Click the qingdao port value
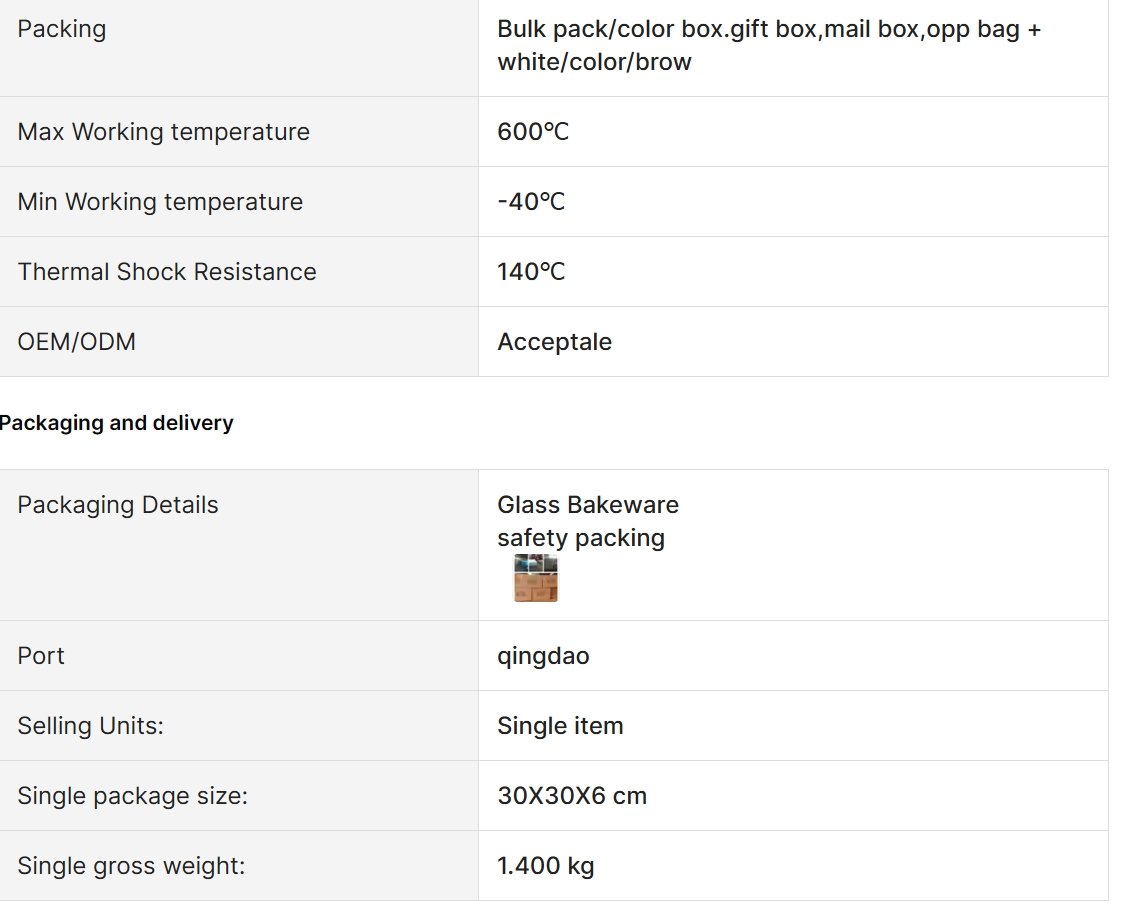The image size is (1128, 910). pos(543,656)
